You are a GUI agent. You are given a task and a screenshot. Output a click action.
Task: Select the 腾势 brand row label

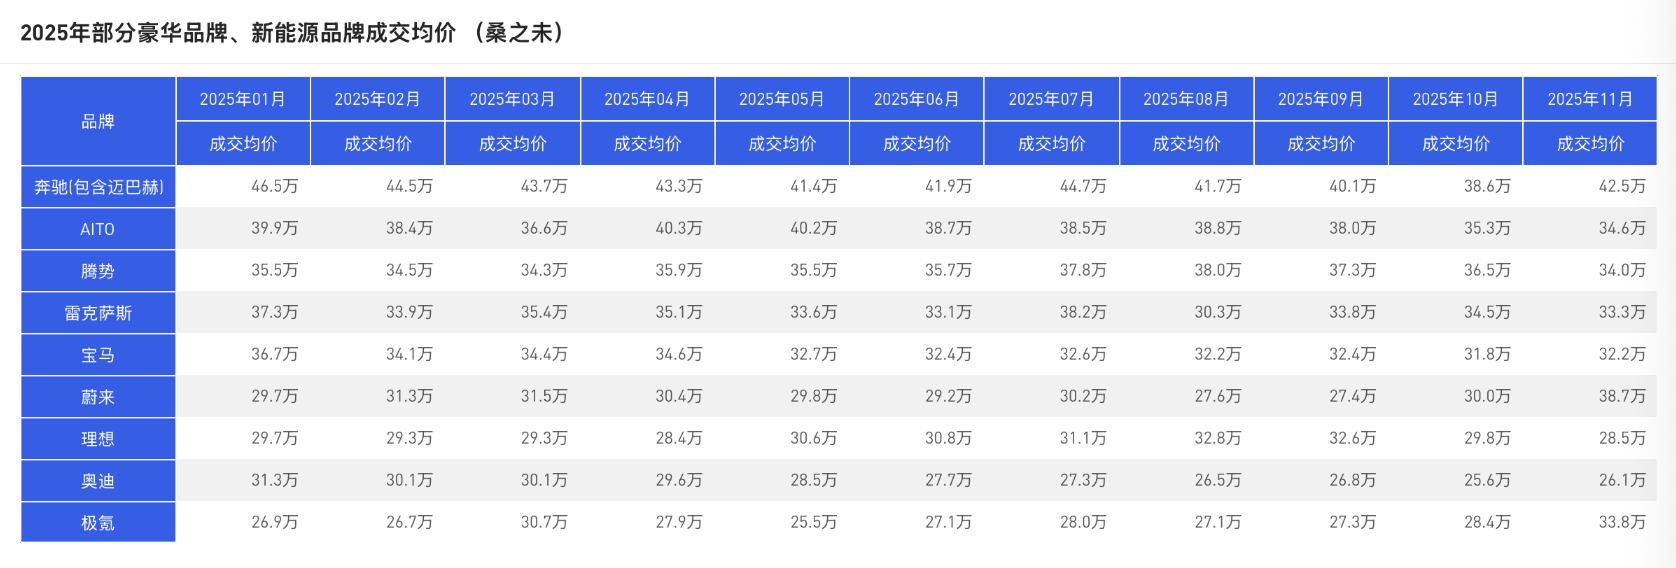tap(98, 271)
